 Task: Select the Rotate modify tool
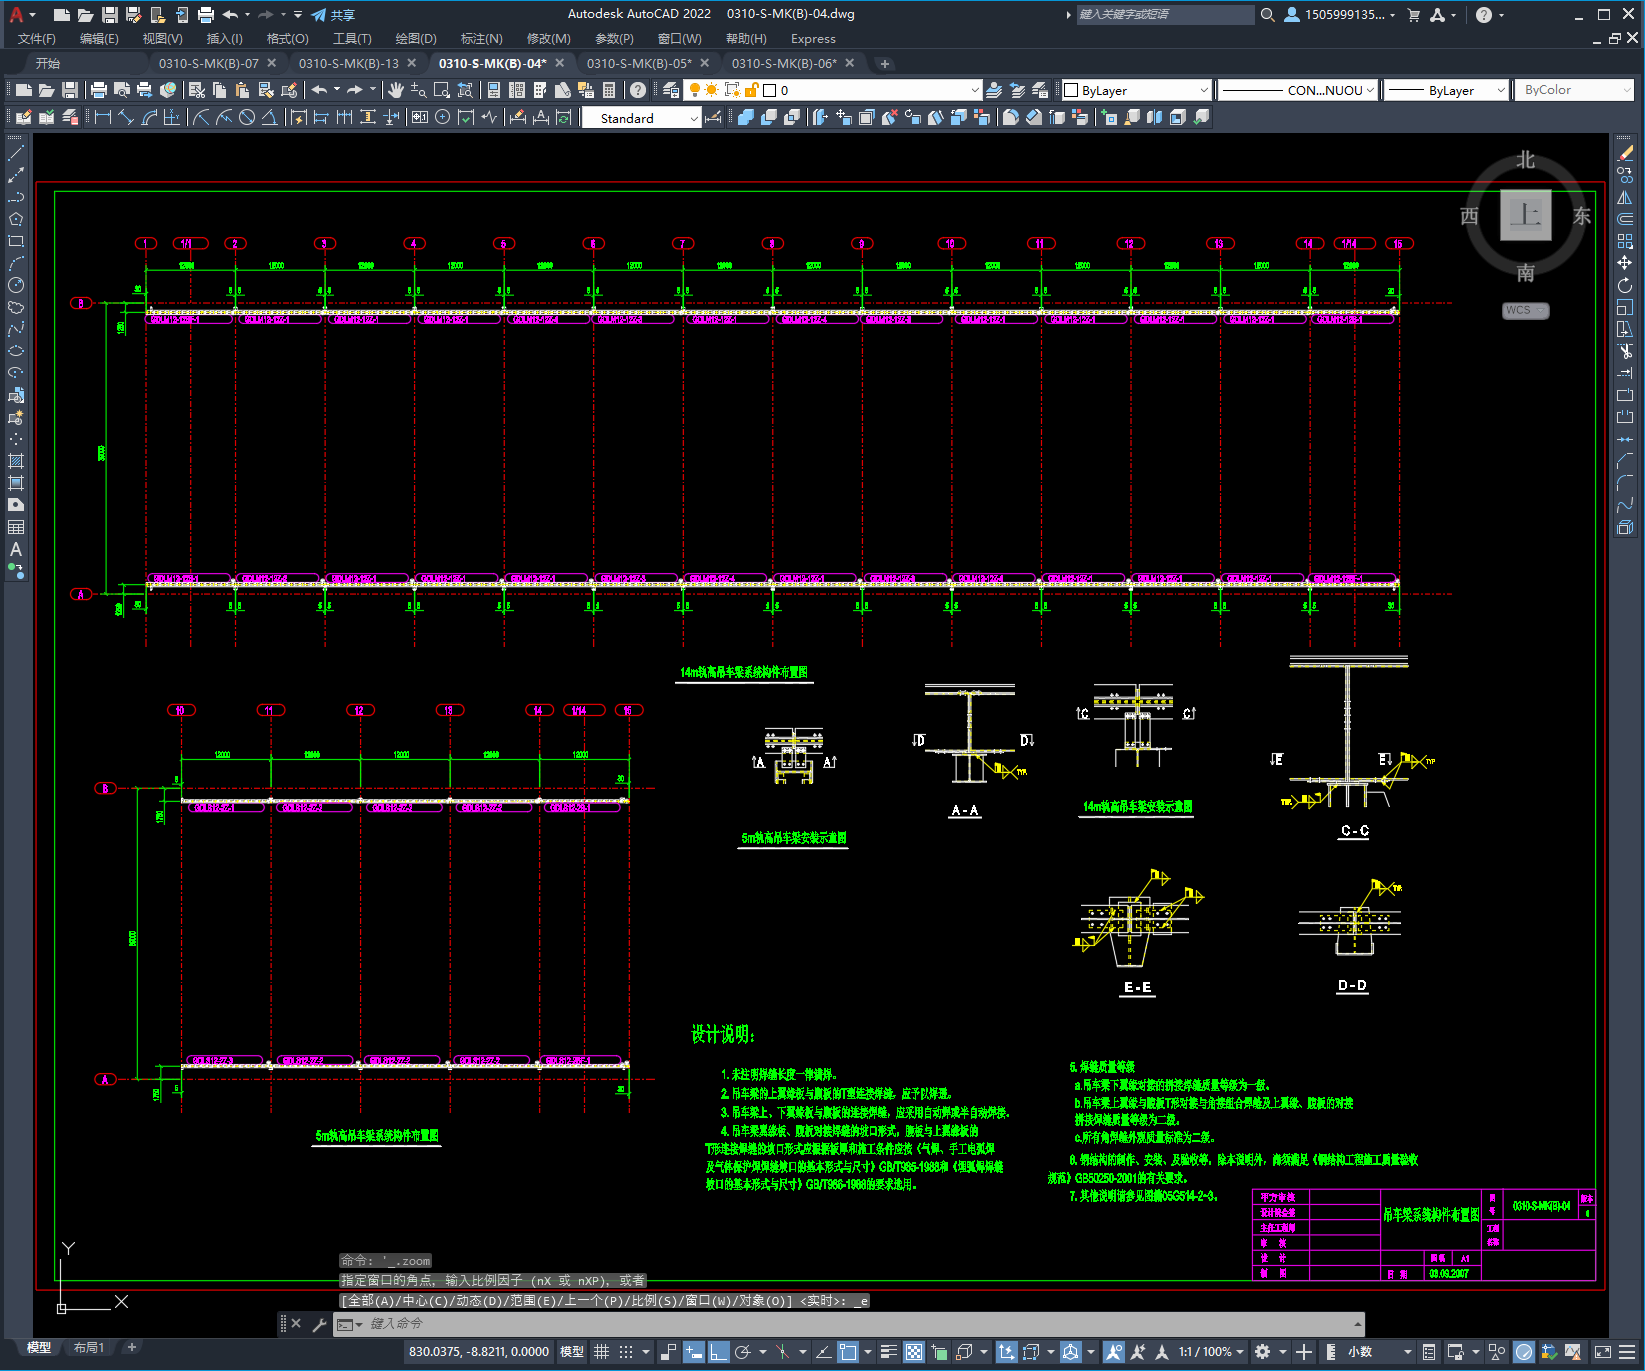click(x=1625, y=285)
